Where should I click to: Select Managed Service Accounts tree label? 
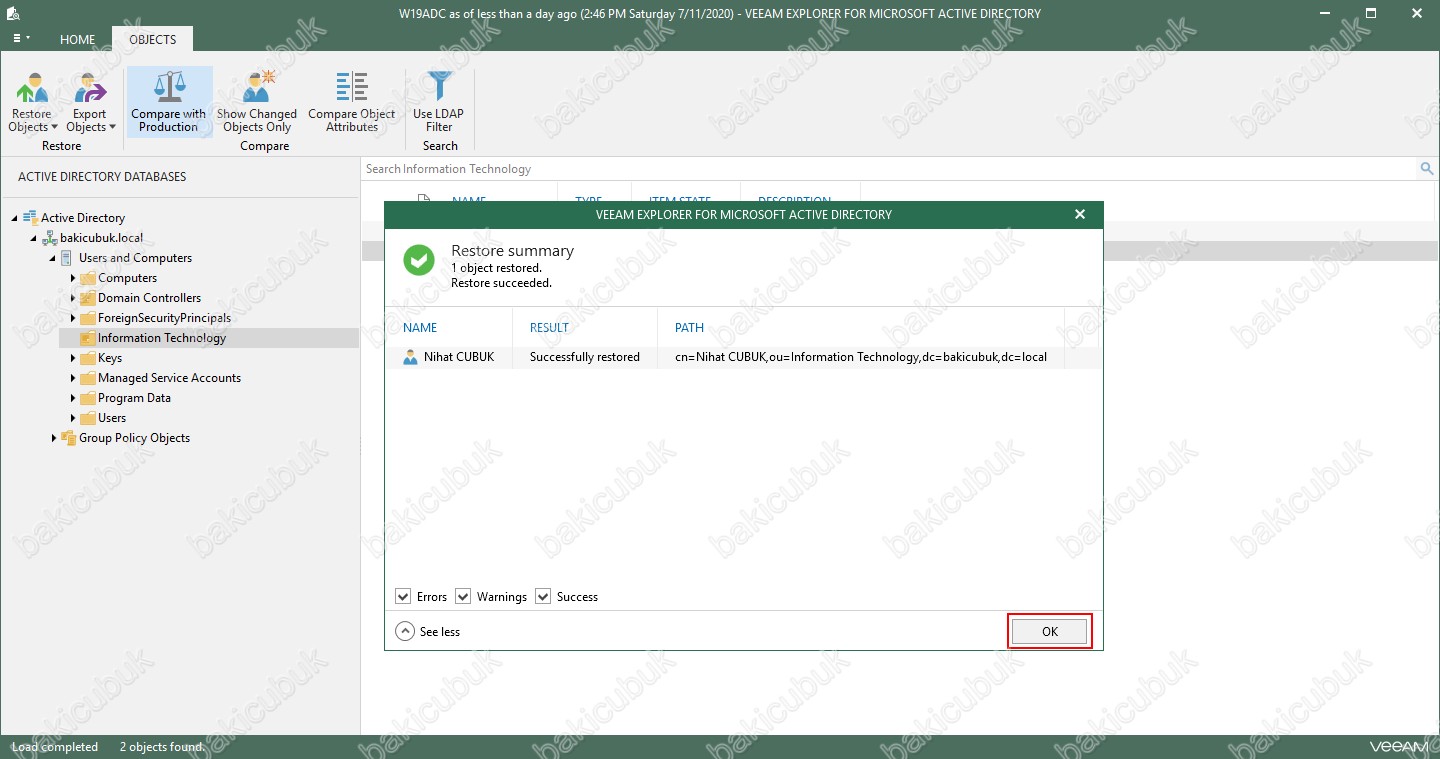(169, 378)
